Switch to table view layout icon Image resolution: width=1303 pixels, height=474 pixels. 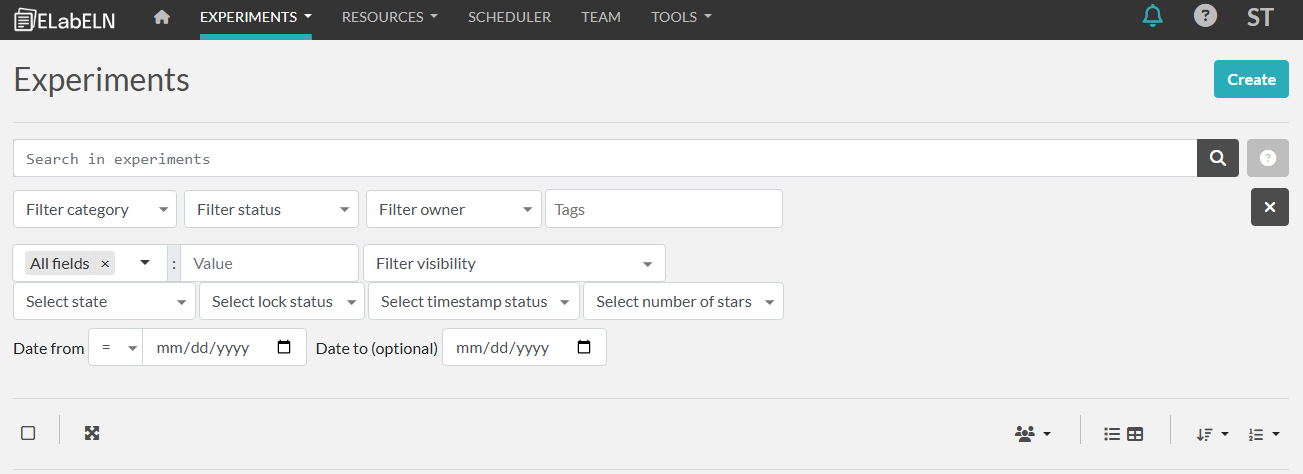click(1135, 434)
